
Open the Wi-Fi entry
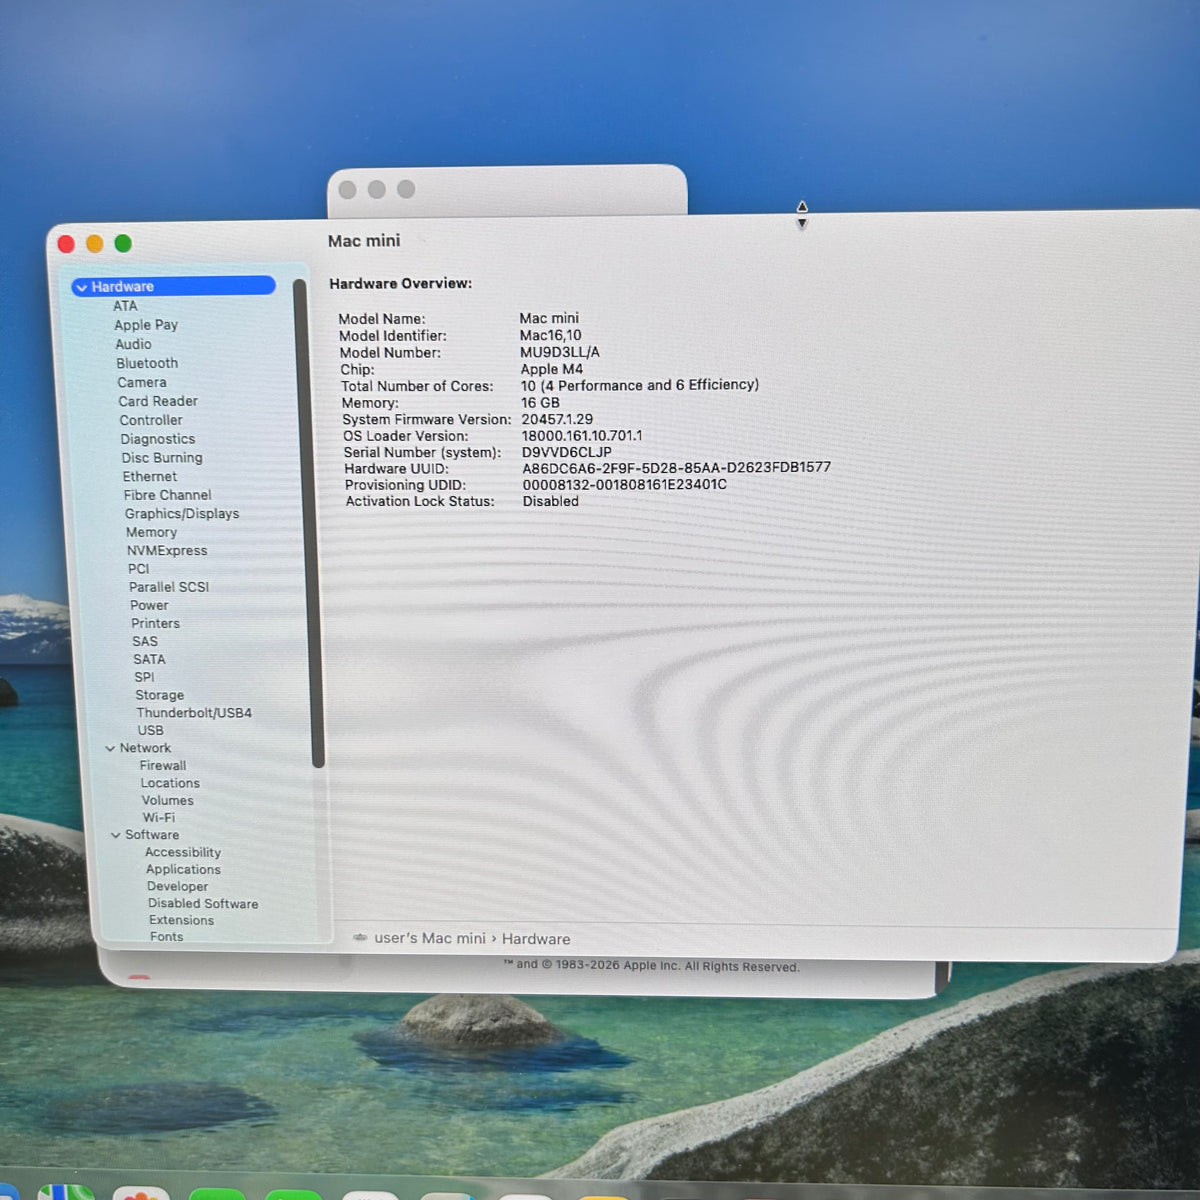[x=158, y=818]
